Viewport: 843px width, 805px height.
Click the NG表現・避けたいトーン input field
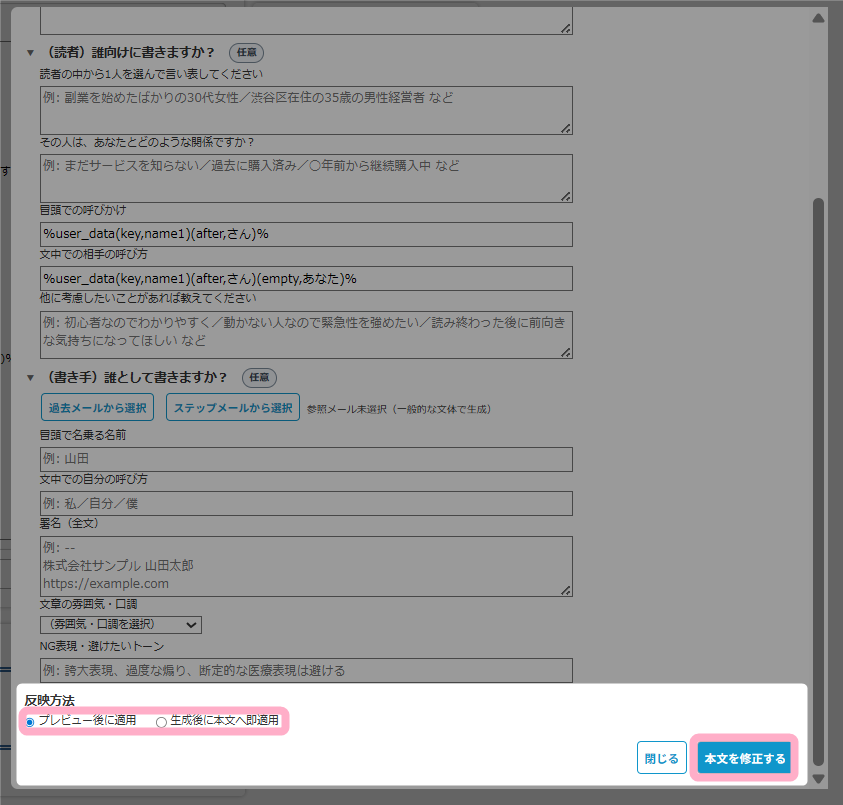(306, 670)
